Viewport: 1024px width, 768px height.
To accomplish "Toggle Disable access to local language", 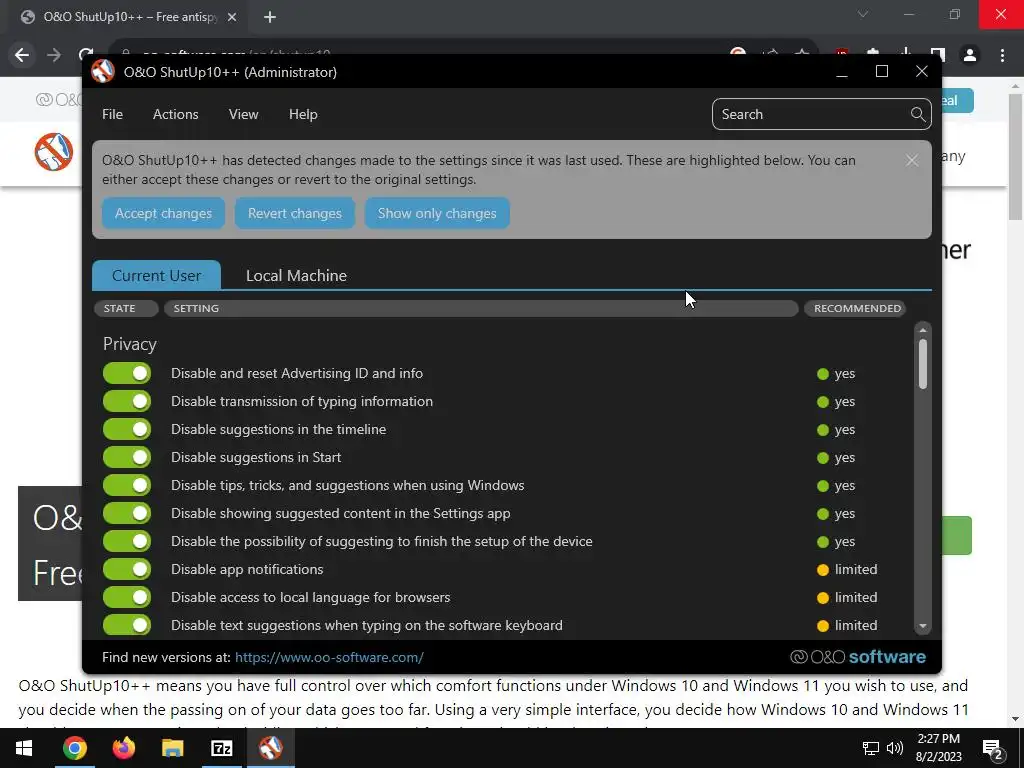I will point(127,598).
